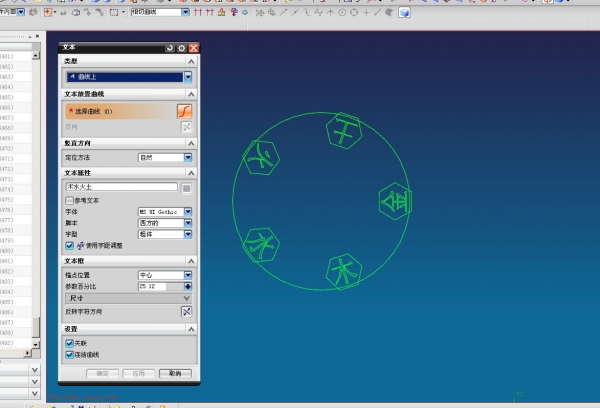Click the 金 hexagon text in viewport

[x=395, y=201]
